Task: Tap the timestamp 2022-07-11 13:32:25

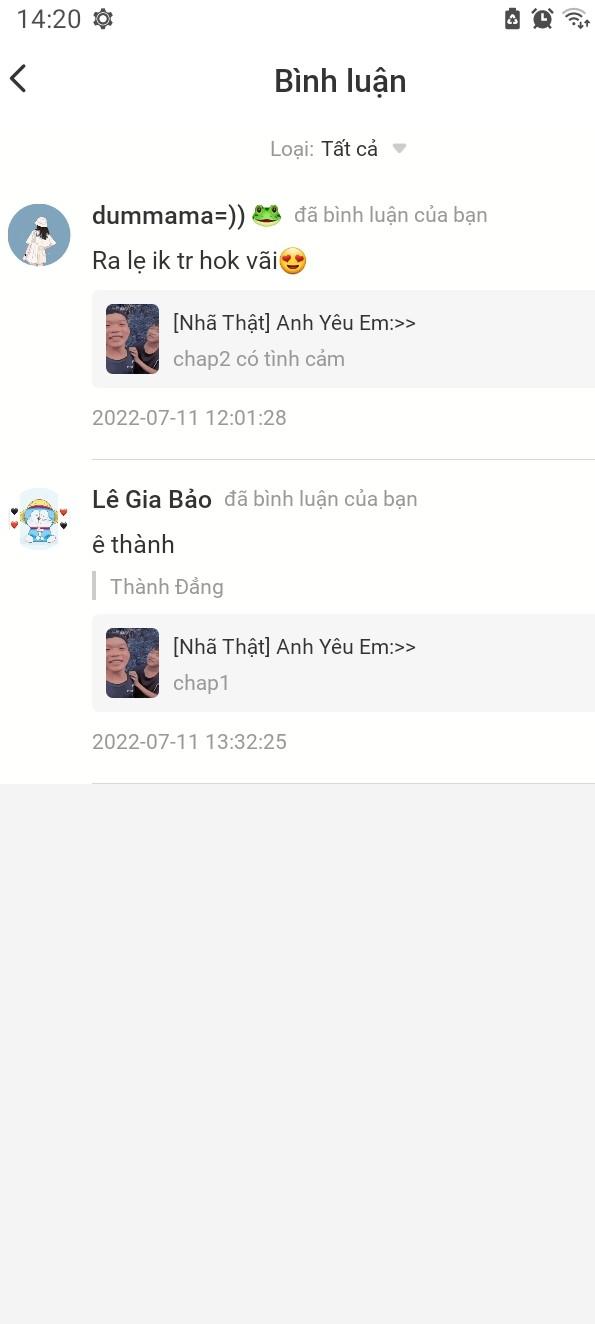Action: pyautogui.click(x=189, y=742)
